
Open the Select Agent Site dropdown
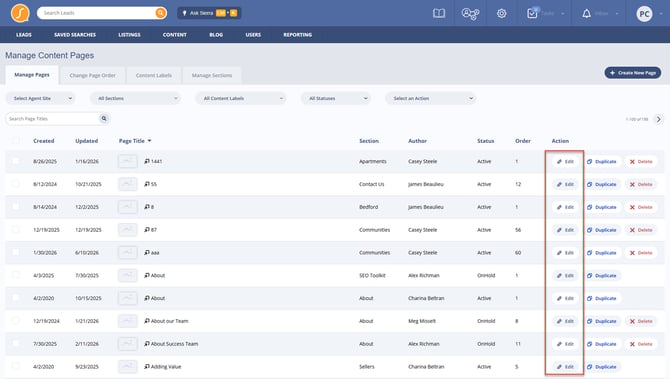pos(40,98)
